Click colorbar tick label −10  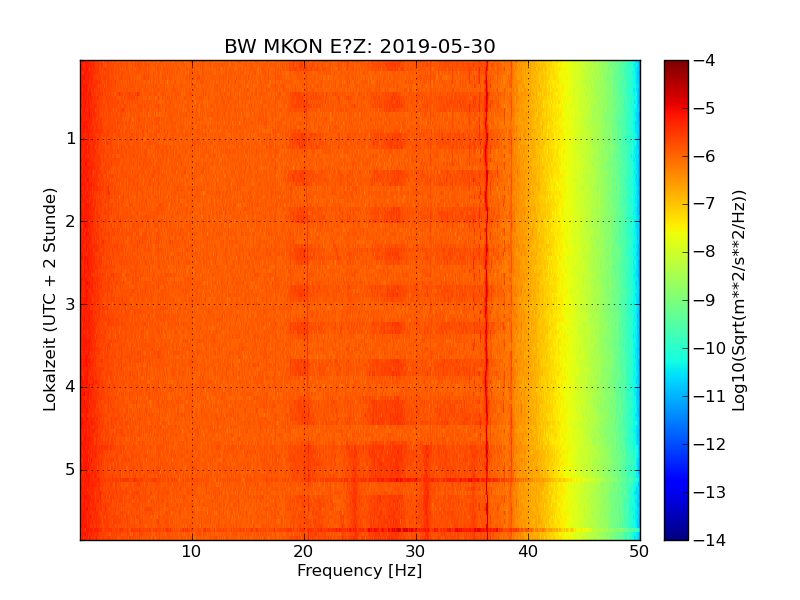pos(710,348)
